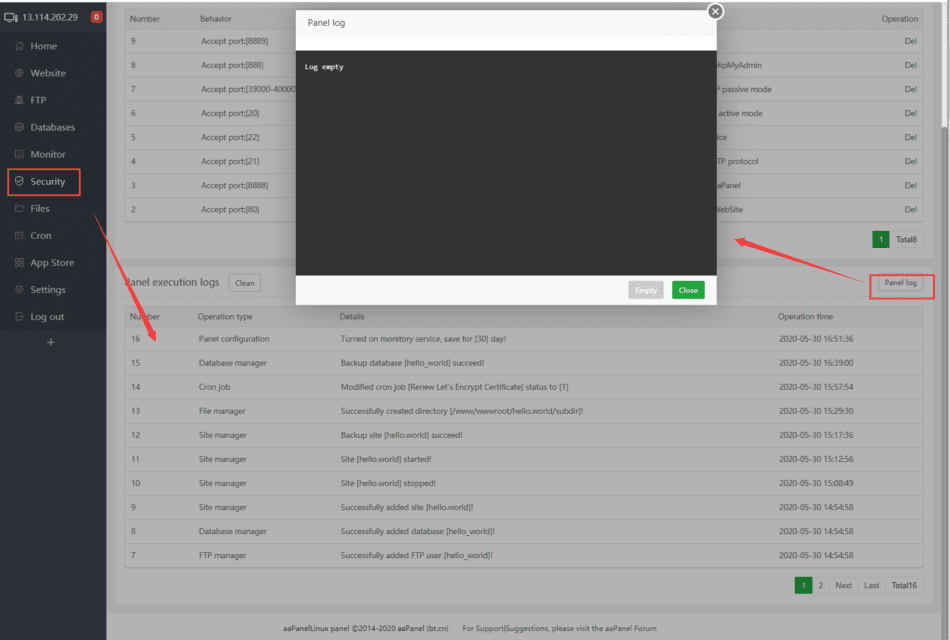
Task: Expand the sidebar with the plus button
Action: (50, 342)
